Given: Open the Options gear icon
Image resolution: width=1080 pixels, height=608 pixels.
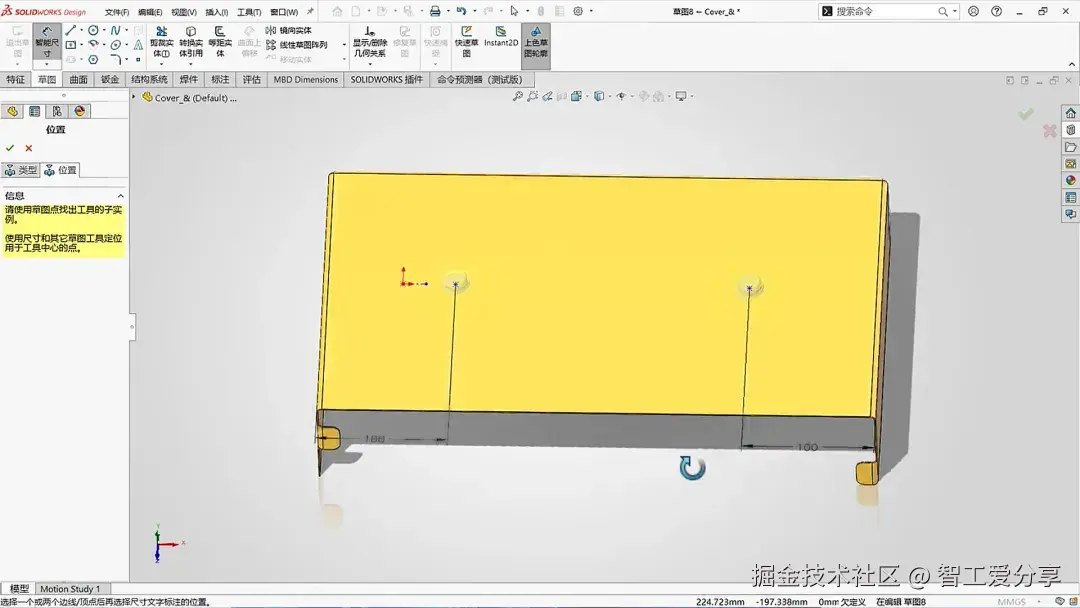Looking at the screenshot, I should 578,11.
